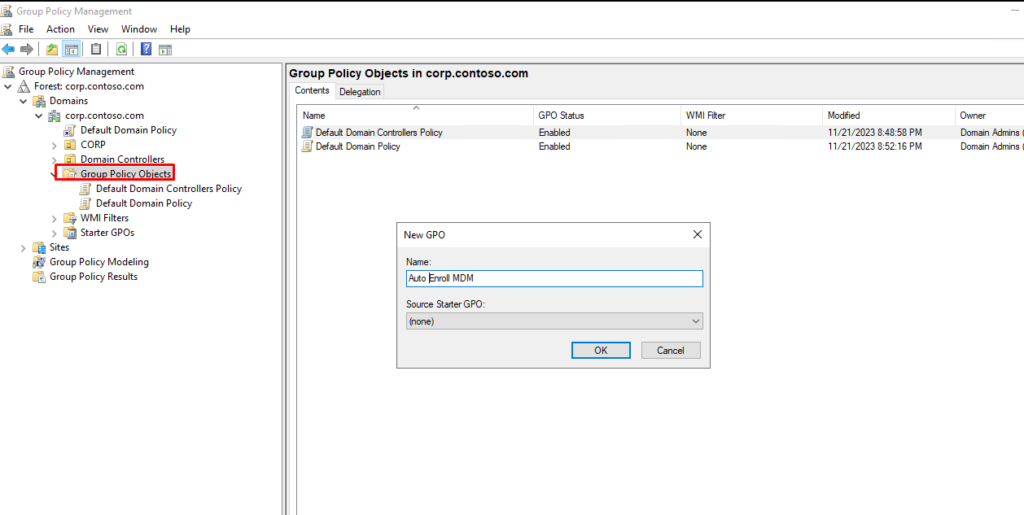Click the GPO Name text field
1024x515 pixels.
(x=554, y=279)
